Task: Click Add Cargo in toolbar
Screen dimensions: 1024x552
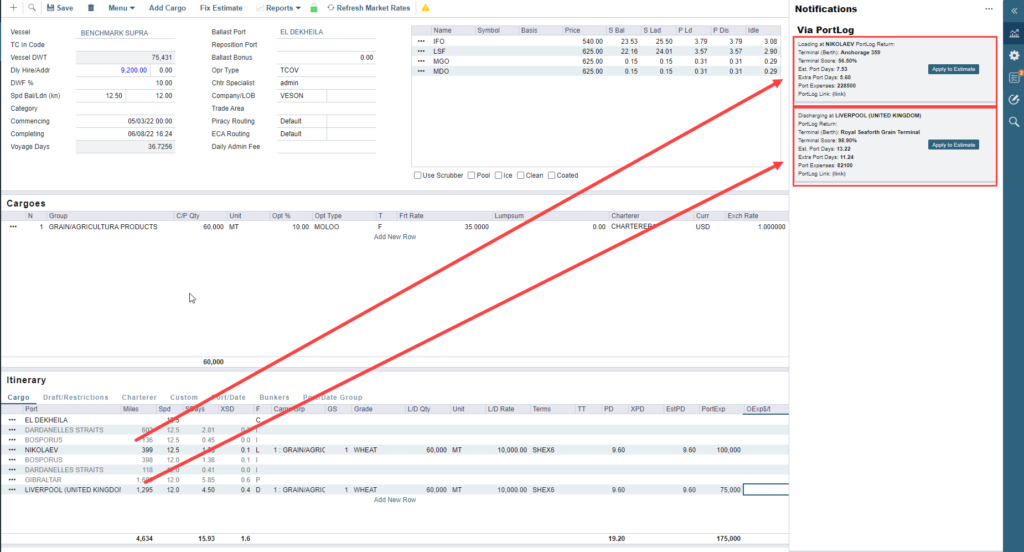Action: [x=167, y=8]
